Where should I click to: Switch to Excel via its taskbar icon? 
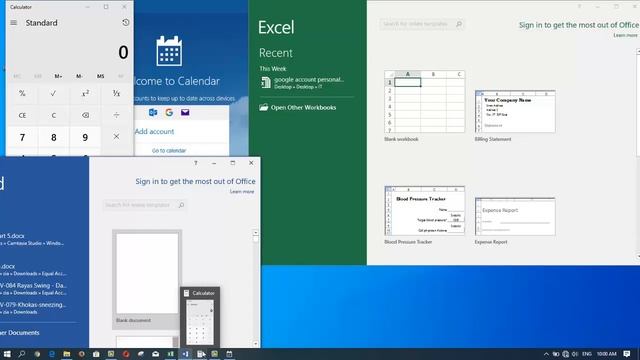point(171,354)
